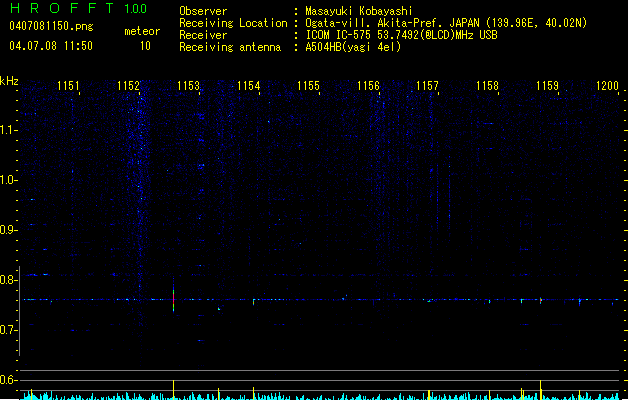Click observer name Masayuki Kobayashi
Image resolution: width=629 pixels, height=400 pixels.
coord(359,11)
